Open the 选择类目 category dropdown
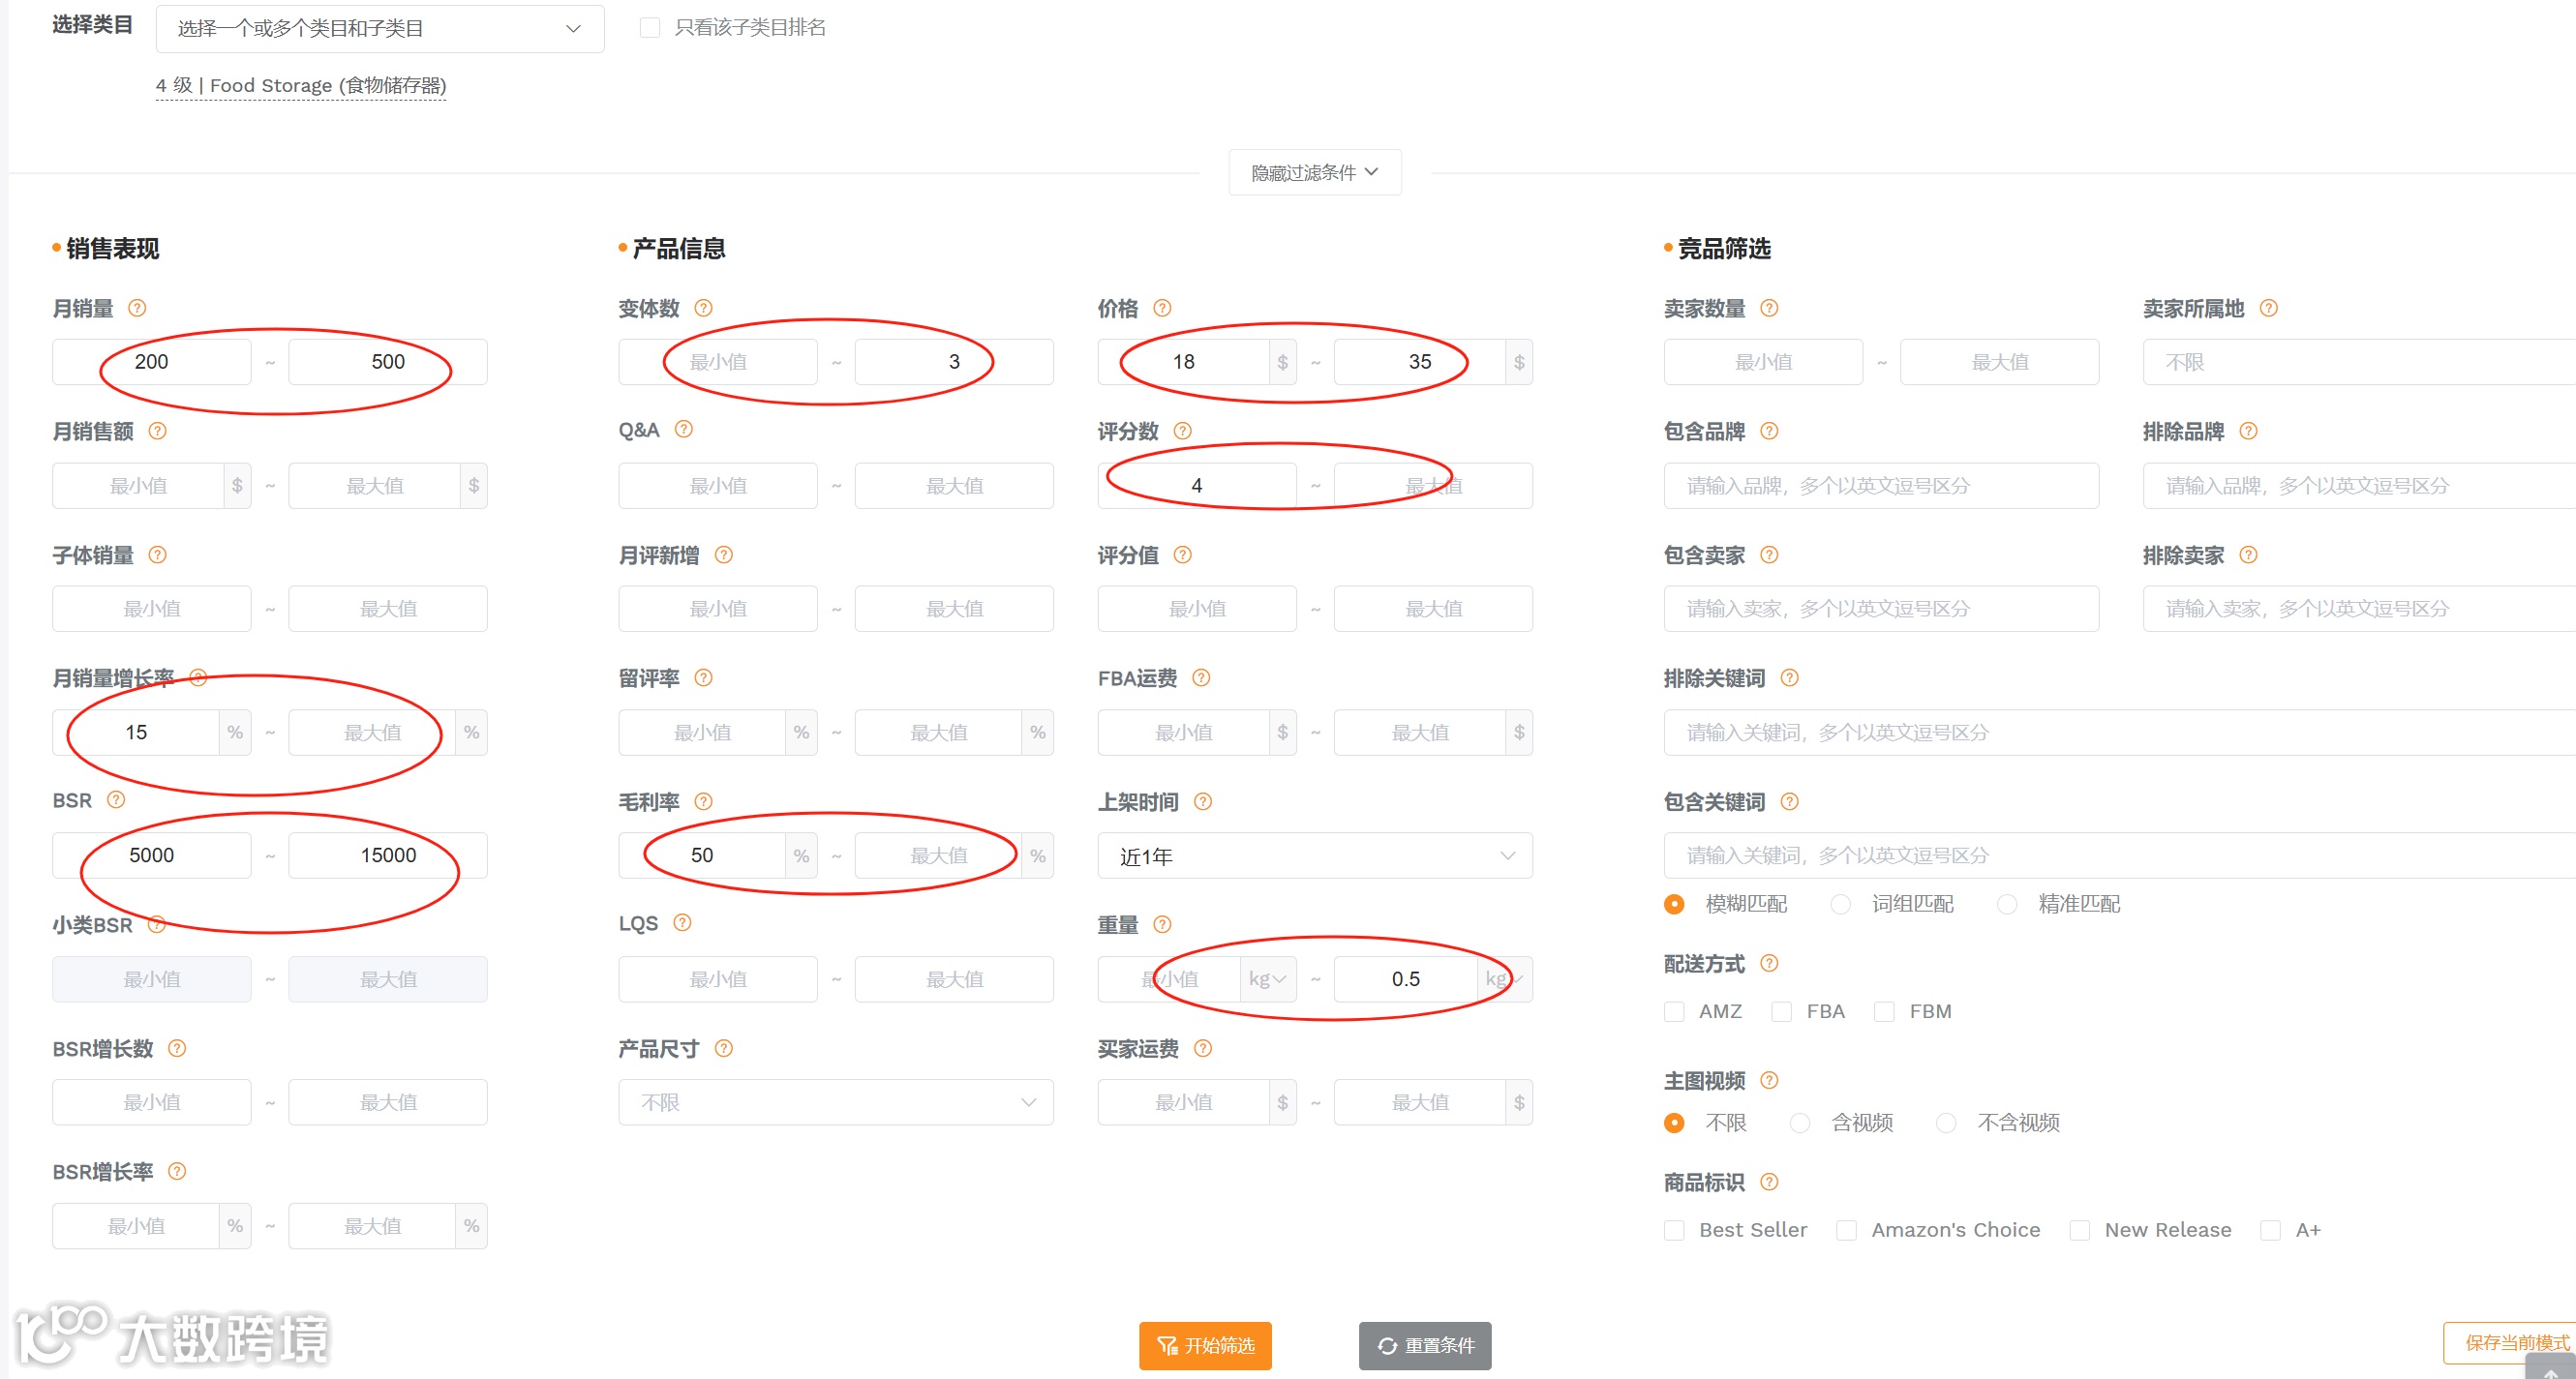This screenshot has width=2576, height=1379. 380,29
